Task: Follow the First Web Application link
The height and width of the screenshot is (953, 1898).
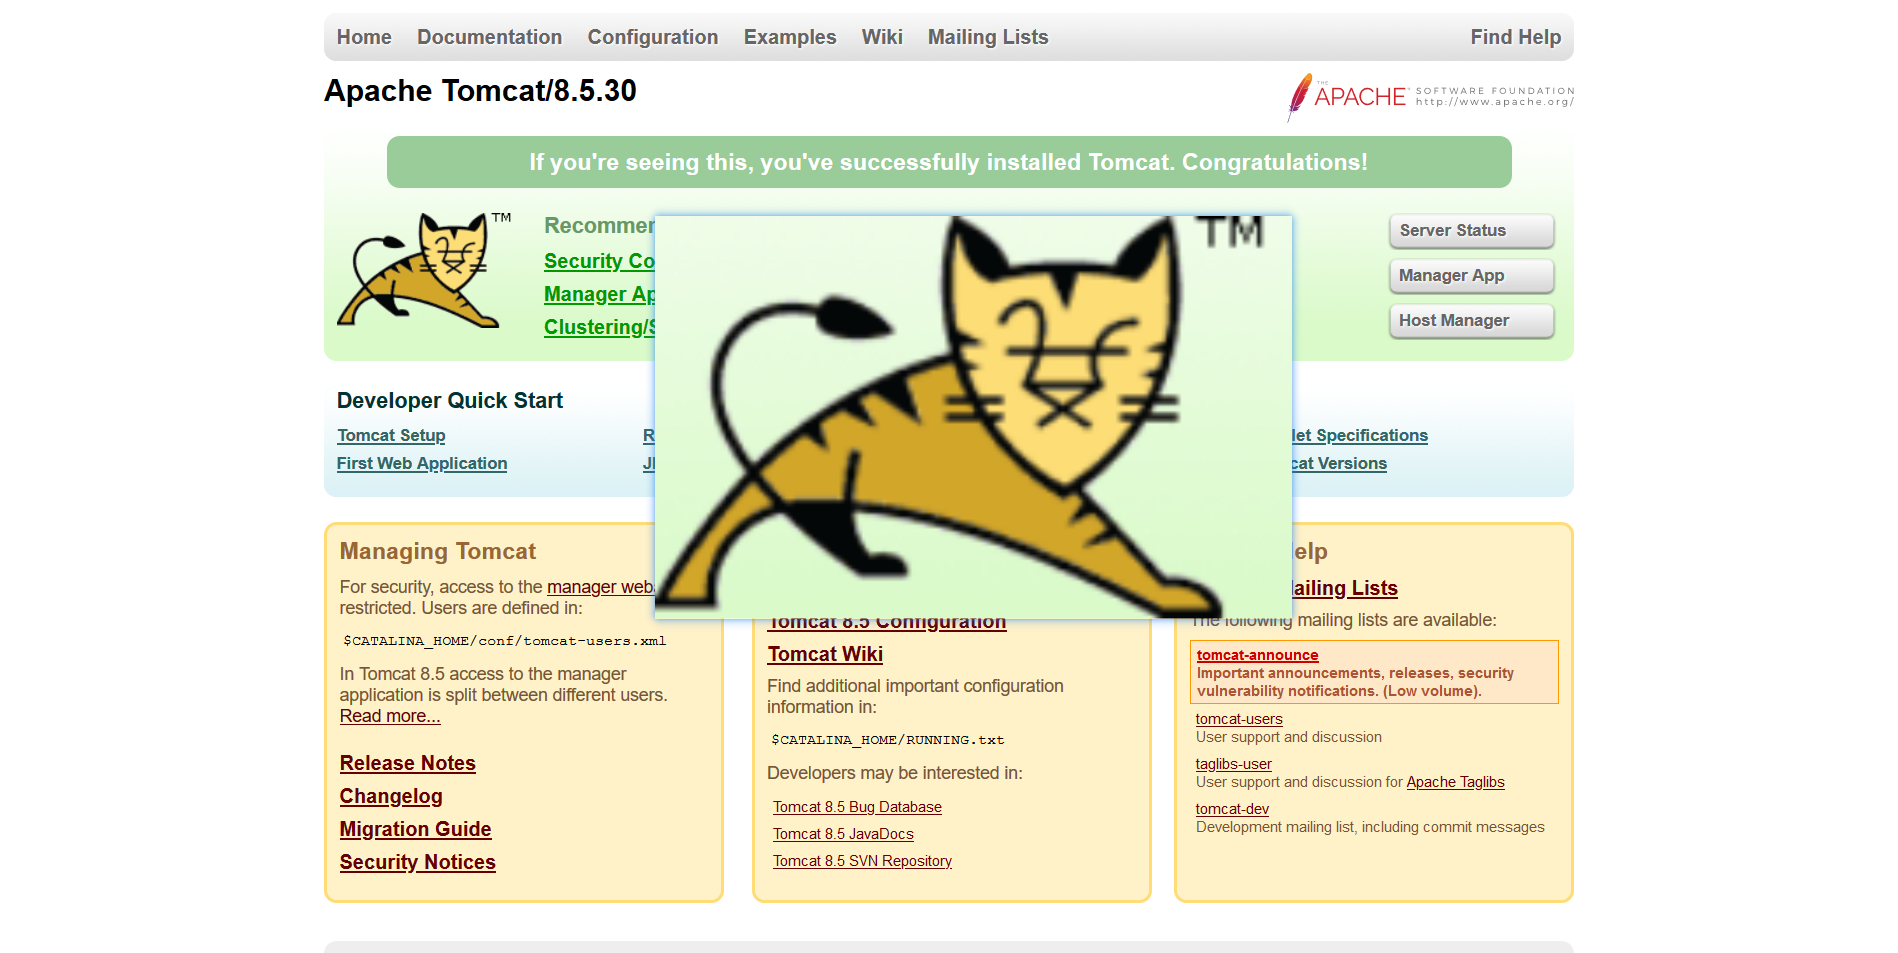Action: point(422,463)
